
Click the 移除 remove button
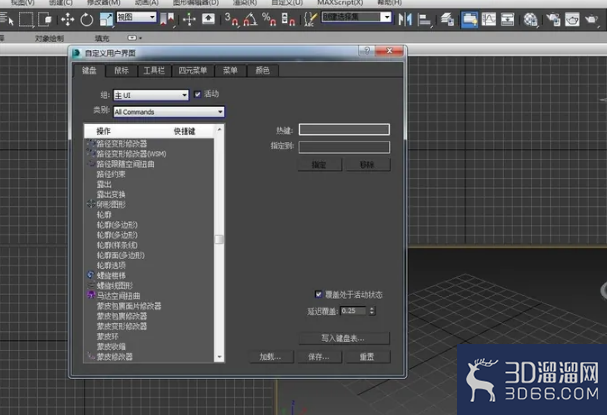point(367,165)
